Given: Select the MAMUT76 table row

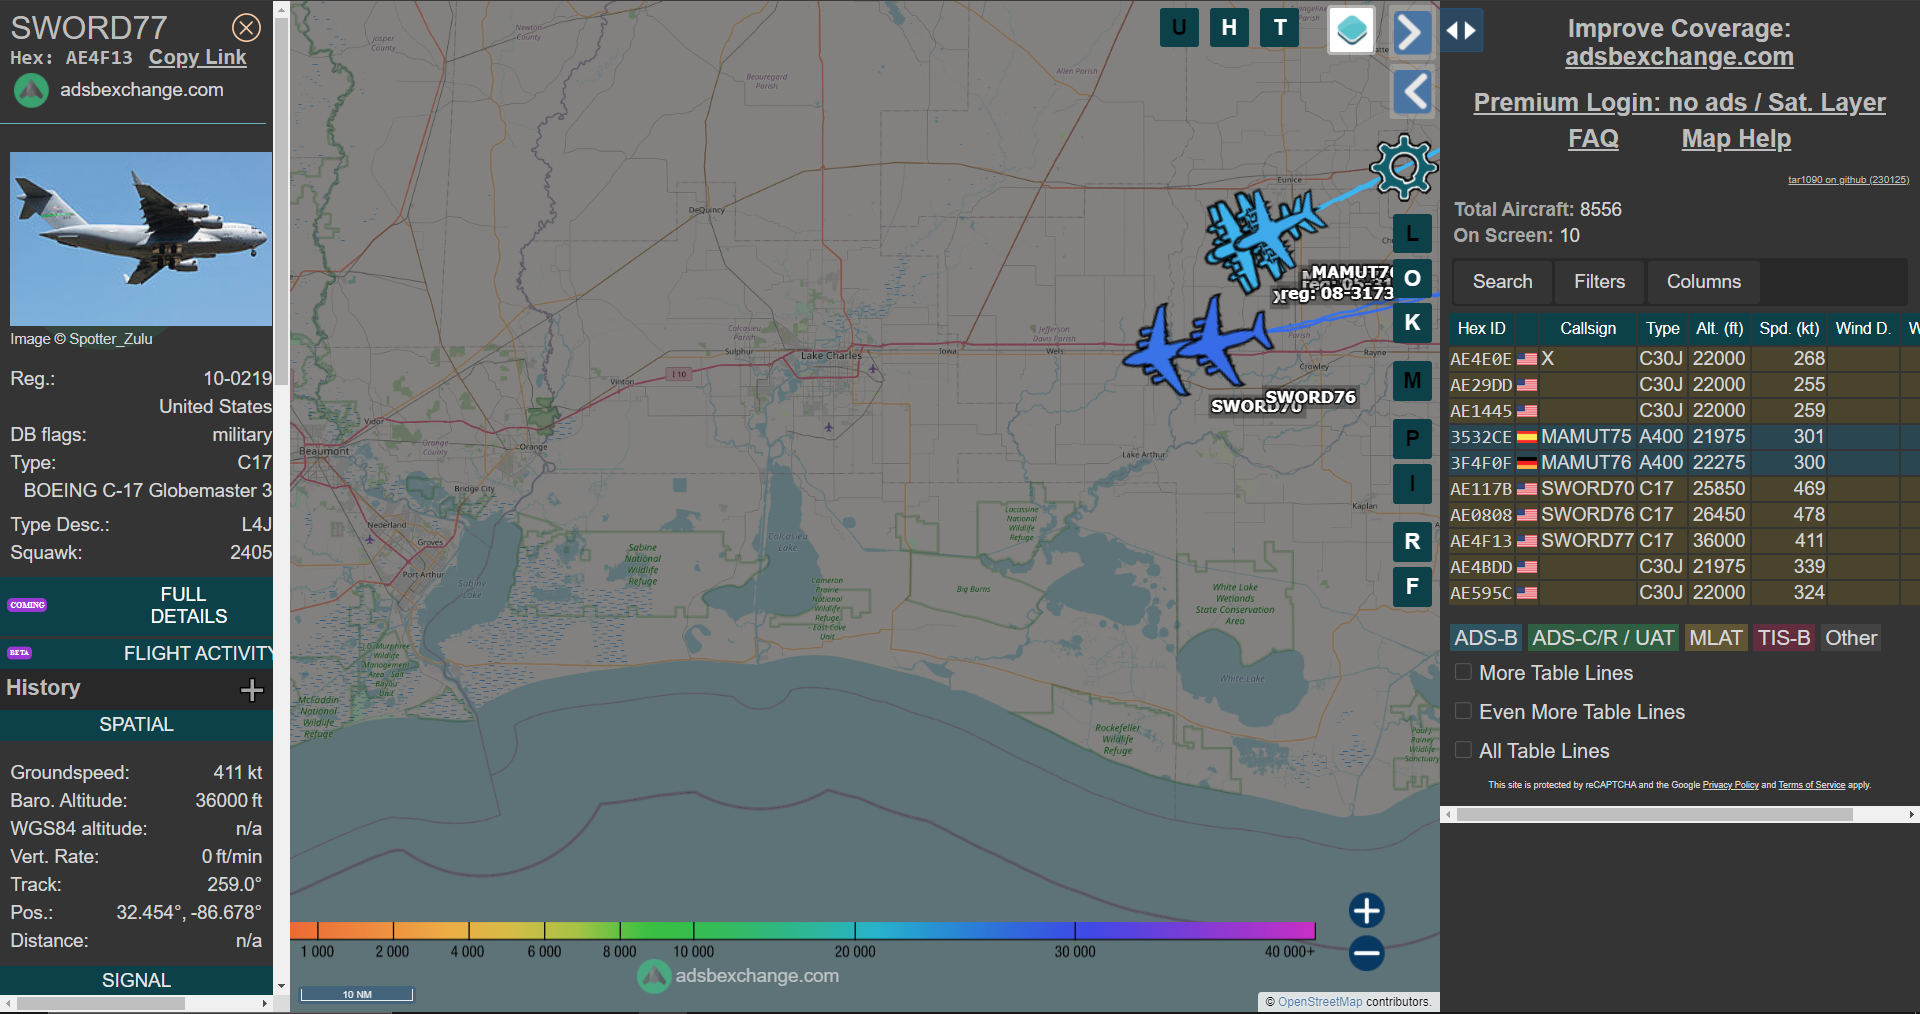Looking at the screenshot, I should pyautogui.click(x=1684, y=463).
